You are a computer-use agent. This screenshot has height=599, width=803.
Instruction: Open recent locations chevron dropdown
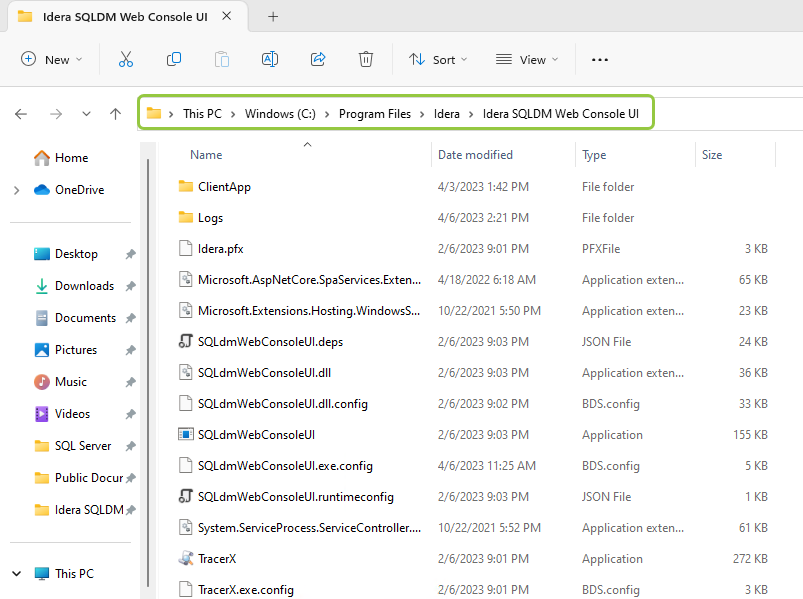86,114
